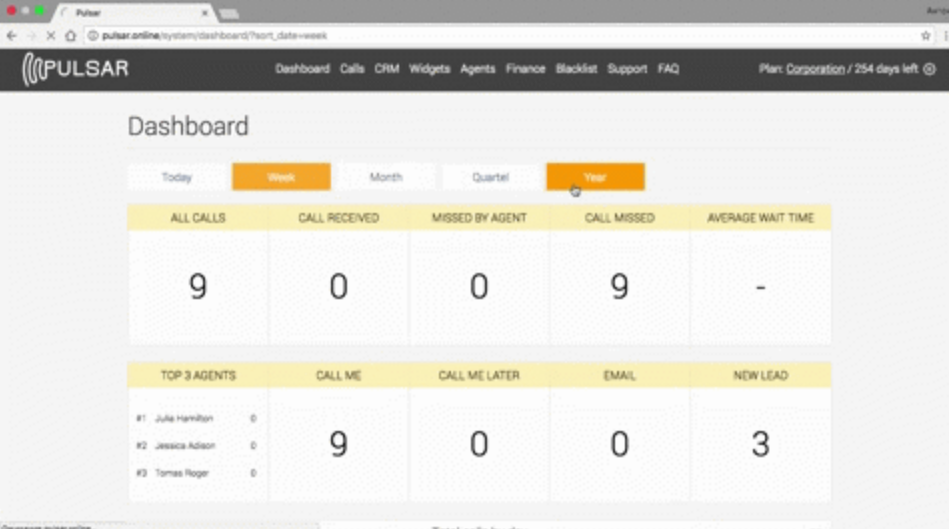Screen dimensions: 949x529
Task: Go to the Widgets page
Action: point(429,69)
